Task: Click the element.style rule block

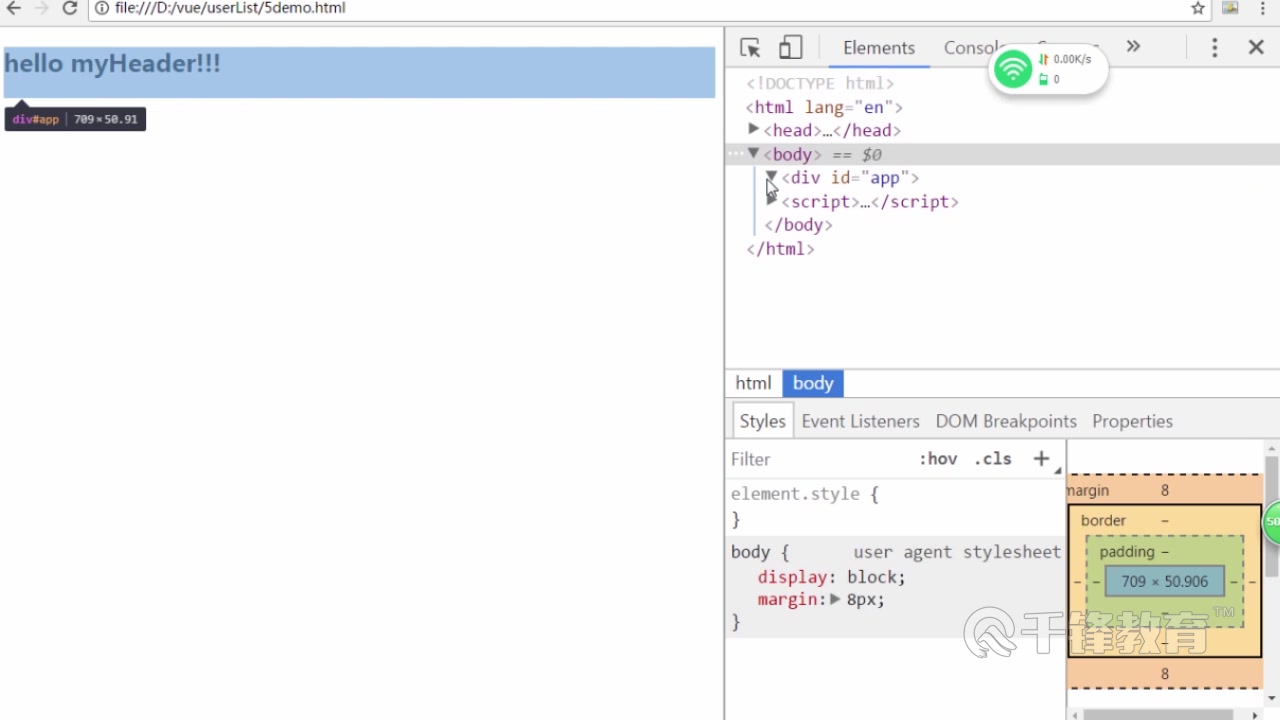Action: coord(895,506)
